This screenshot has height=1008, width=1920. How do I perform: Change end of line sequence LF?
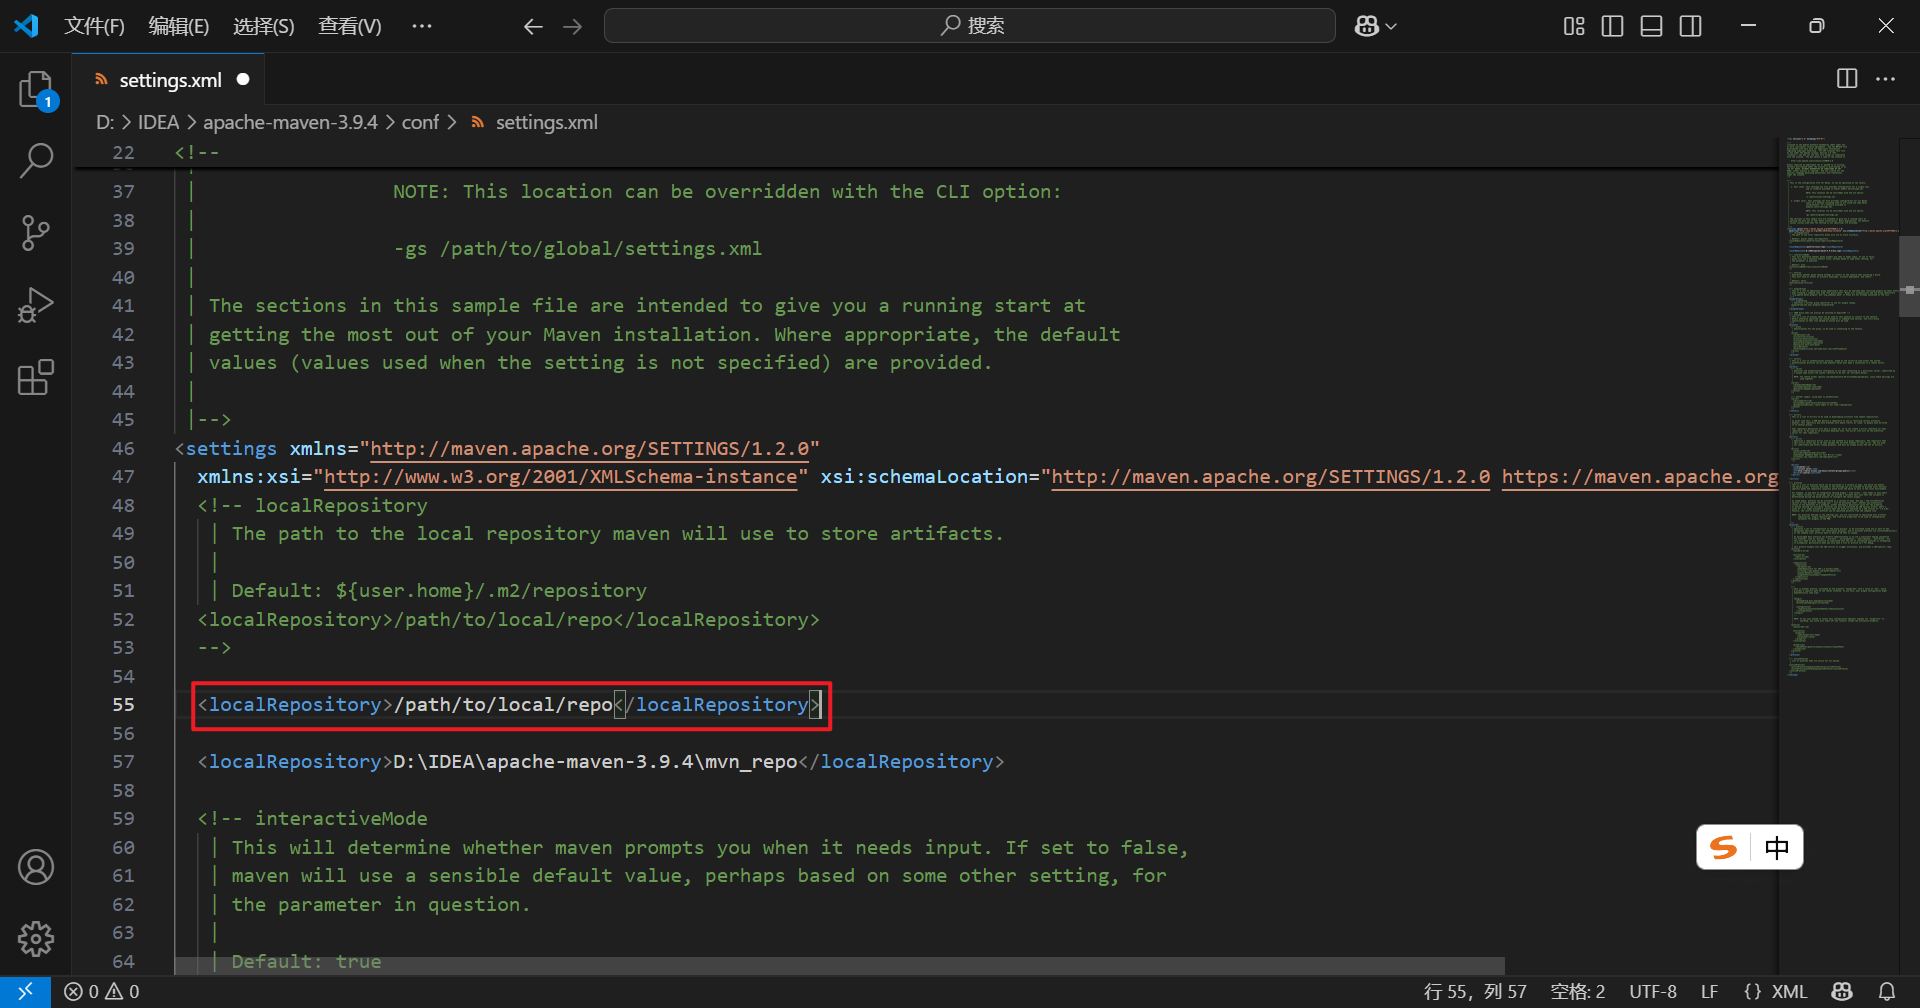tap(1709, 992)
